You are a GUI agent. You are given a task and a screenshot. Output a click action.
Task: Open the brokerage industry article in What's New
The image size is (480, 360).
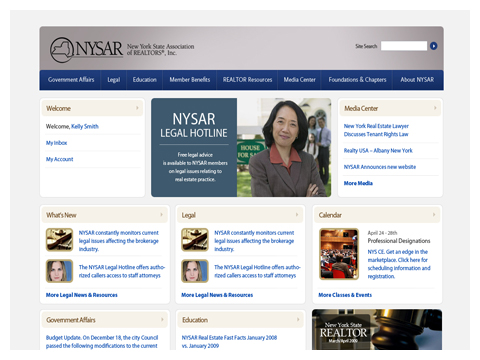[x=119, y=241]
